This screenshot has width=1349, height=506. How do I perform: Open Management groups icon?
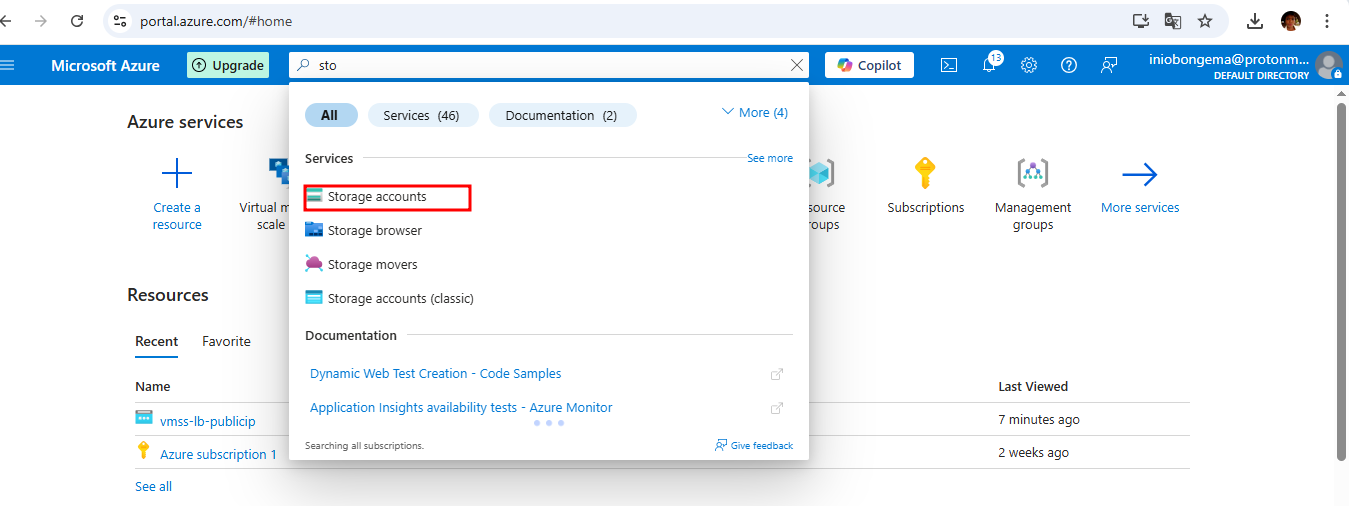point(1033,174)
